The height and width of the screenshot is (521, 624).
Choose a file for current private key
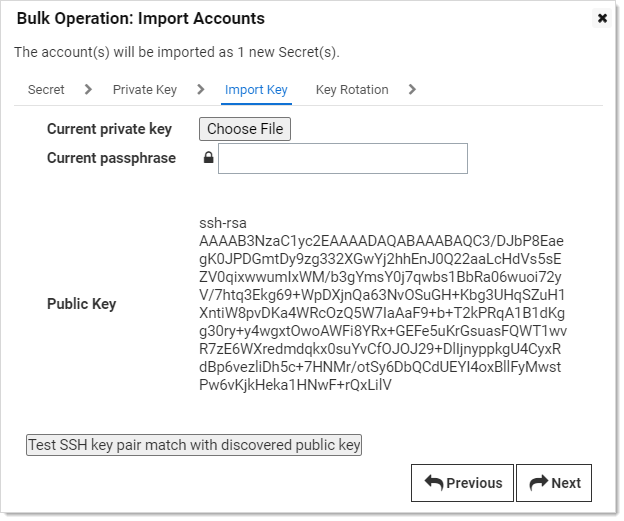point(245,129)
